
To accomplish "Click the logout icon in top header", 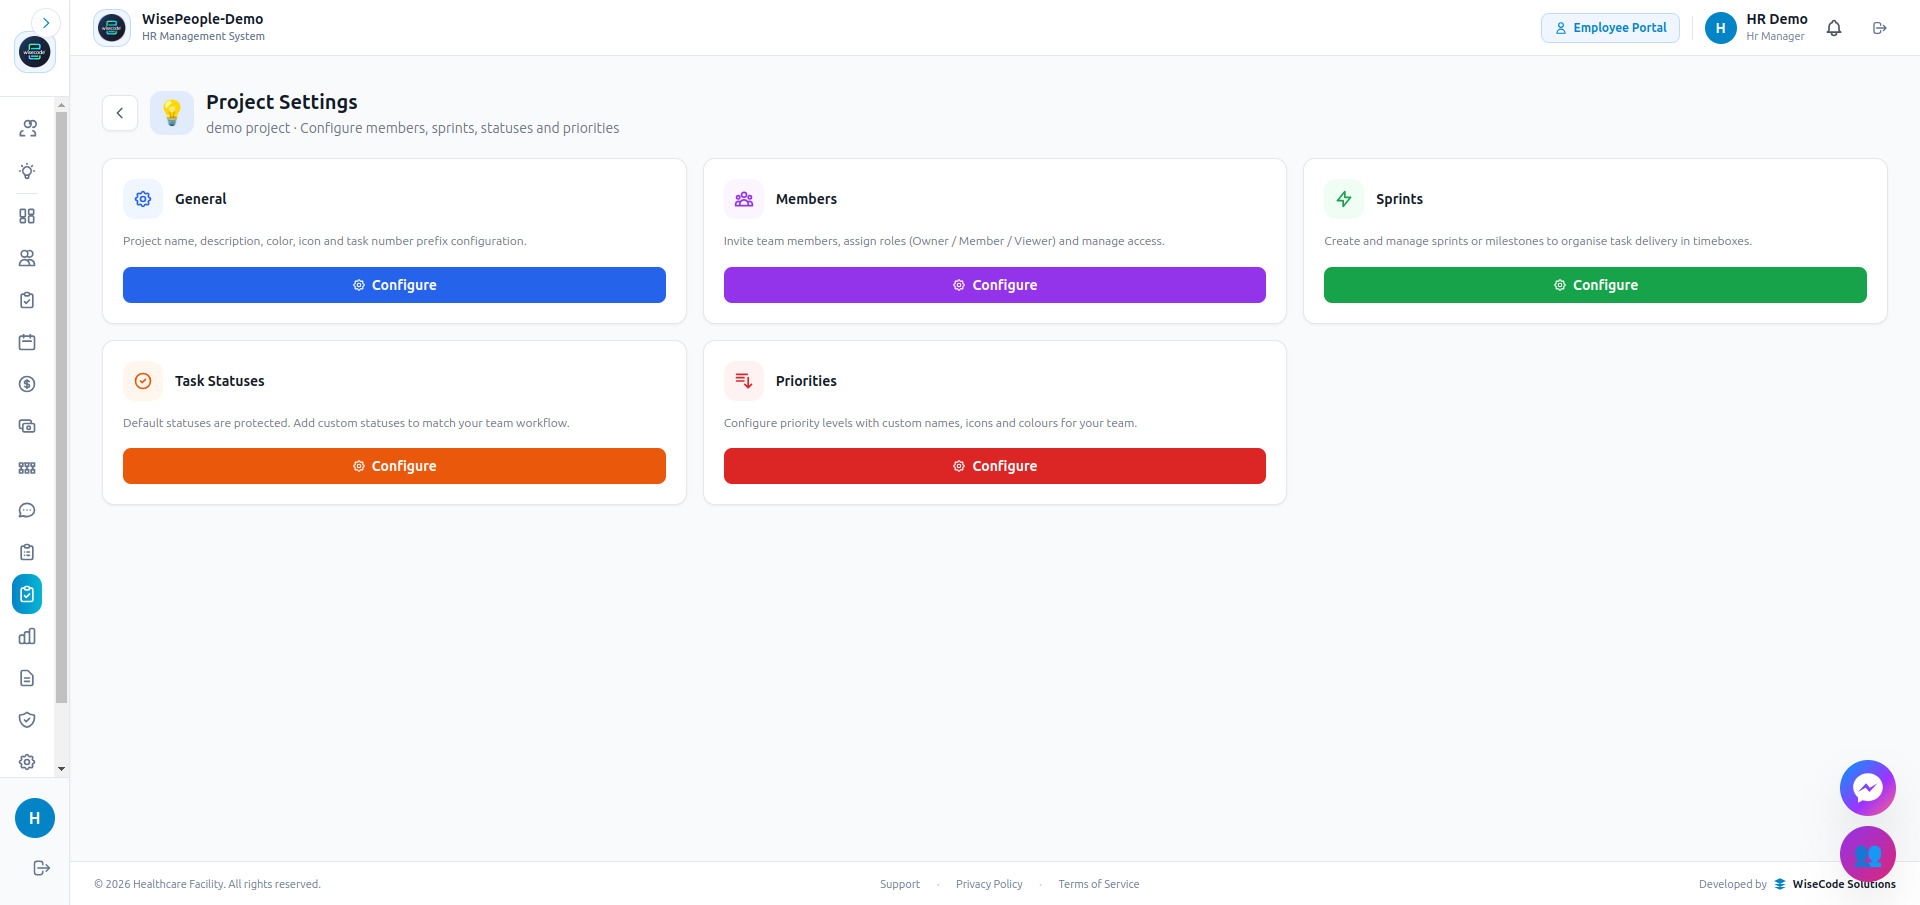I will tap(1880, 28).
